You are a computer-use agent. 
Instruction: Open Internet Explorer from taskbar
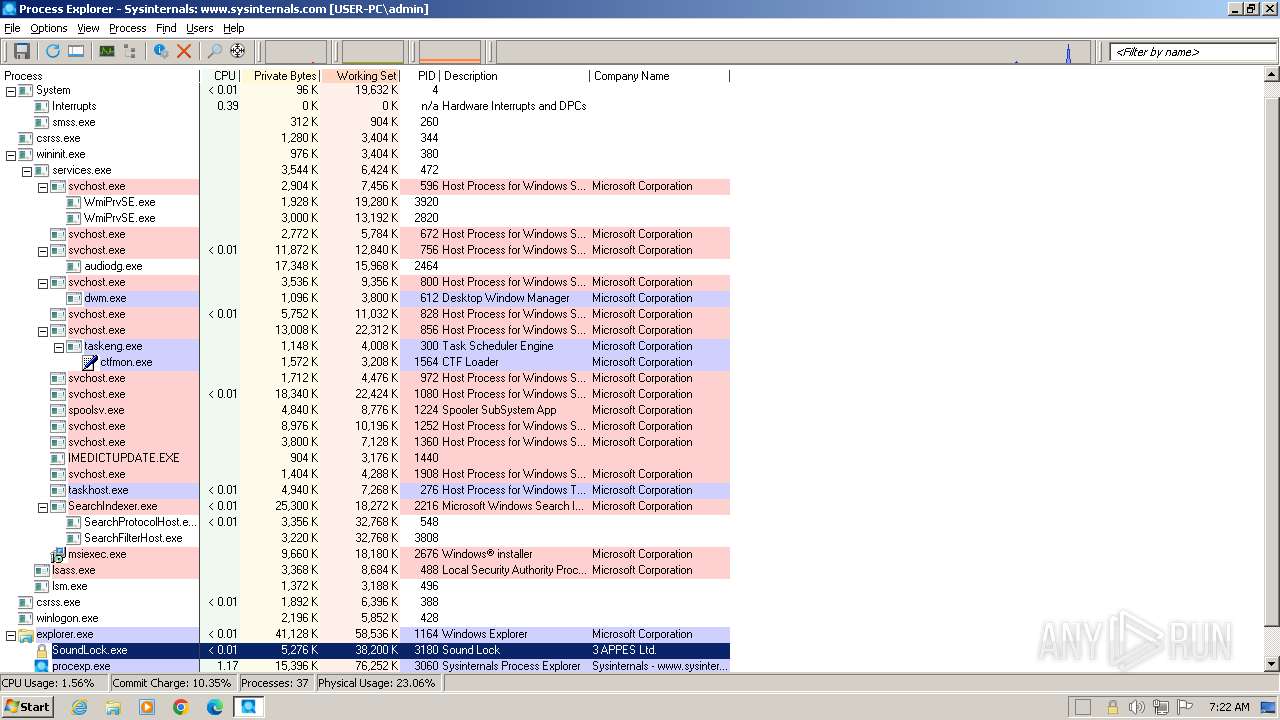[79, 707]
